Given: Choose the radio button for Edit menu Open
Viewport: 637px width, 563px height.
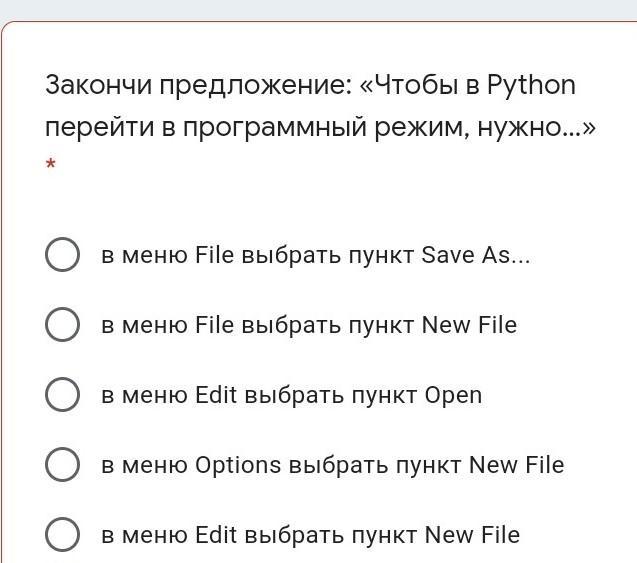Looking at the screenshot, I should pyautogui.click(x=62, y=395).
